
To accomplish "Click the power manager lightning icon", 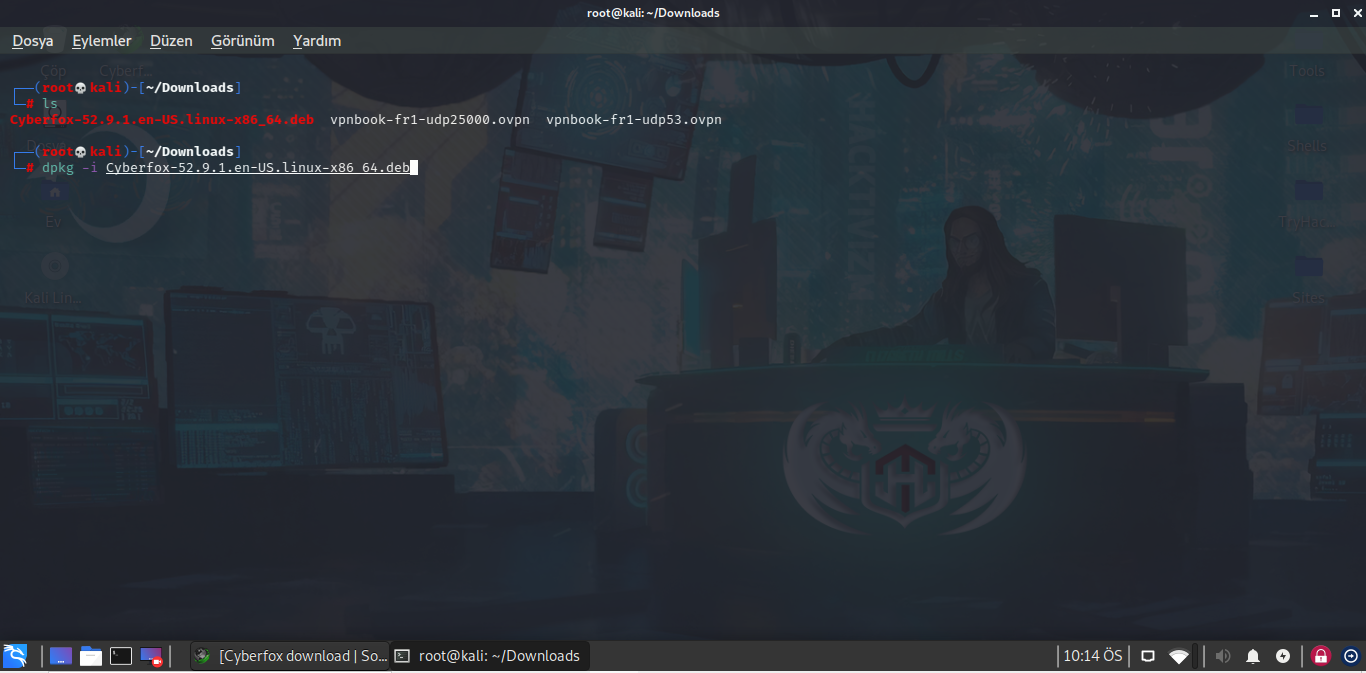I will point(1283,656).
